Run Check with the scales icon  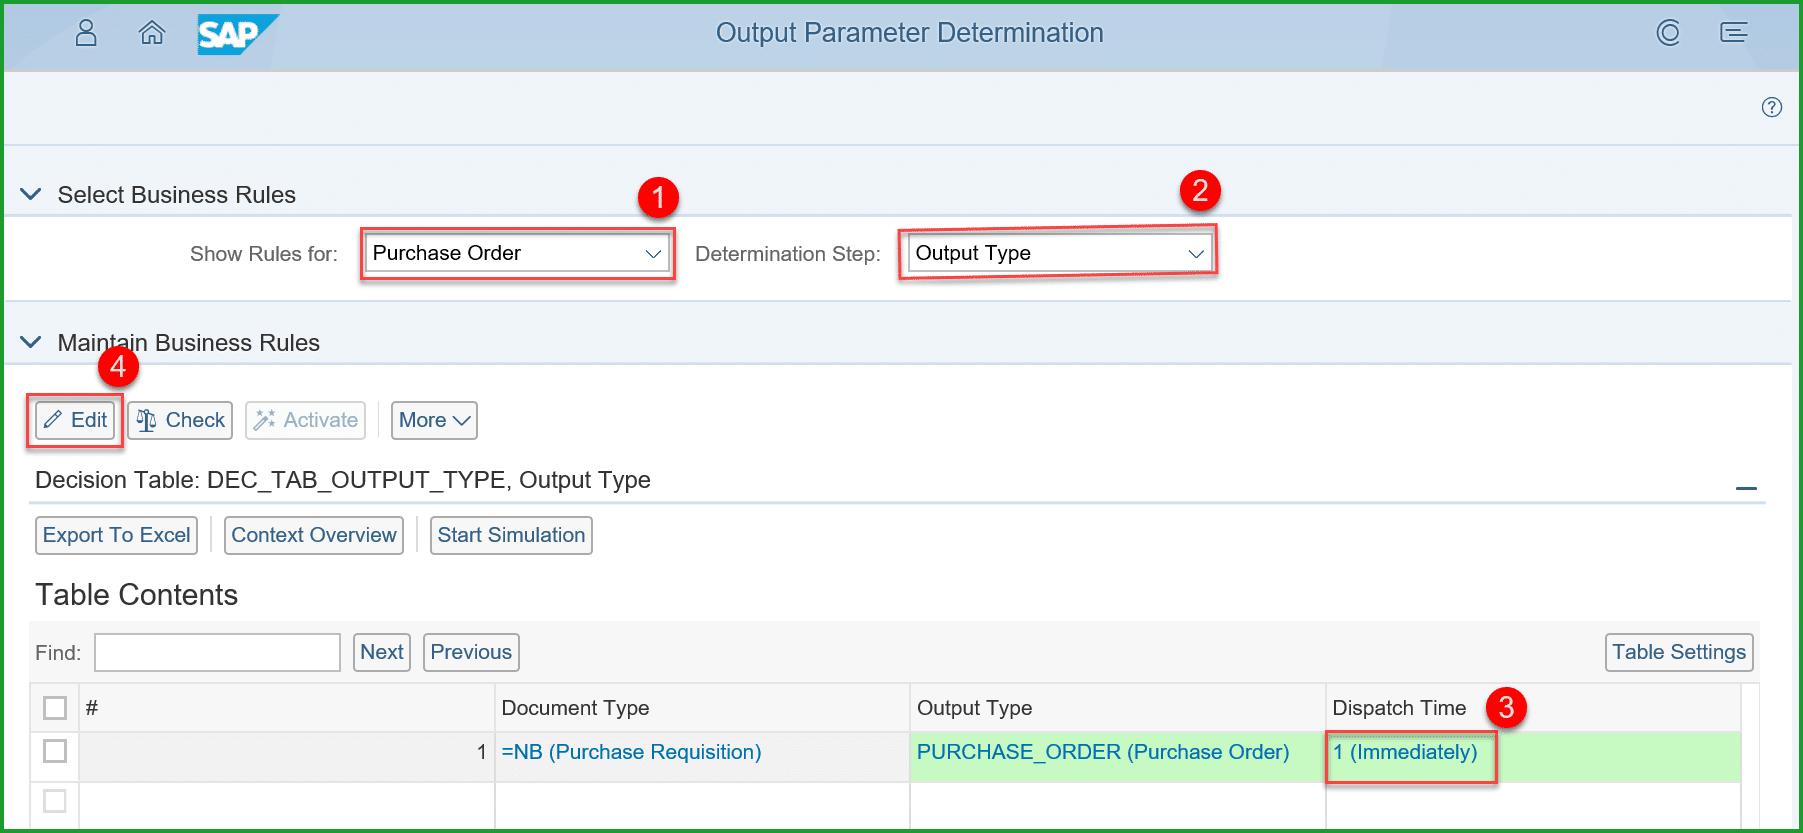tap(180, 420)
